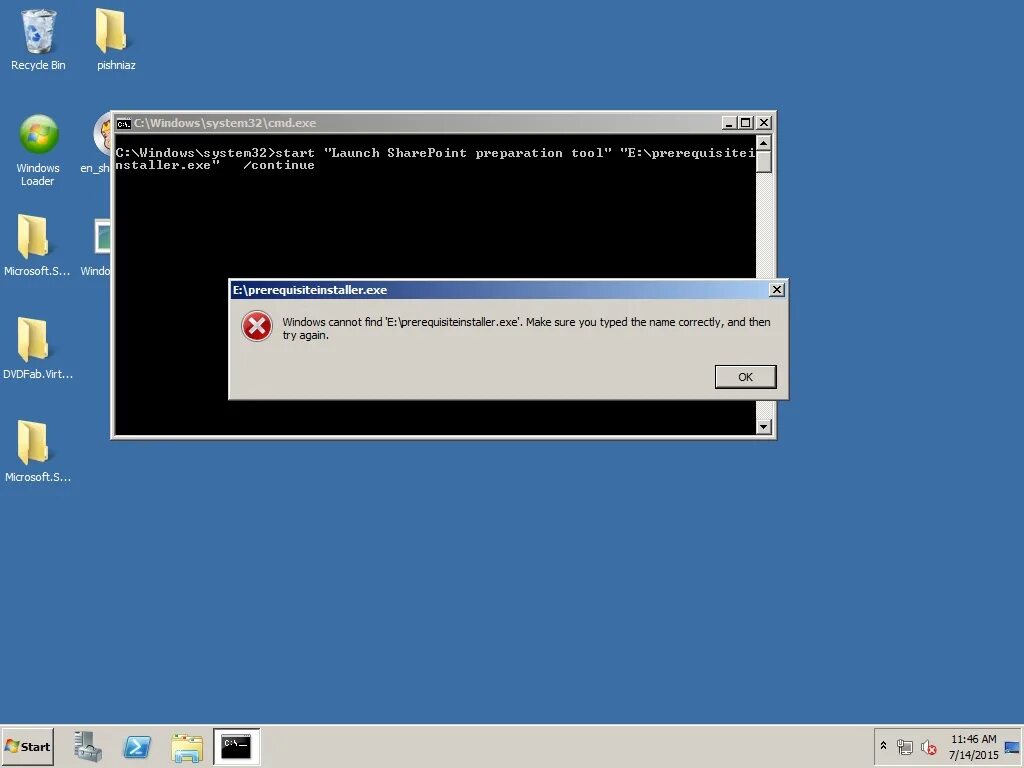Click the start command line in cmd
This screenshot has width=1024, height=768.
pos(435,159)
